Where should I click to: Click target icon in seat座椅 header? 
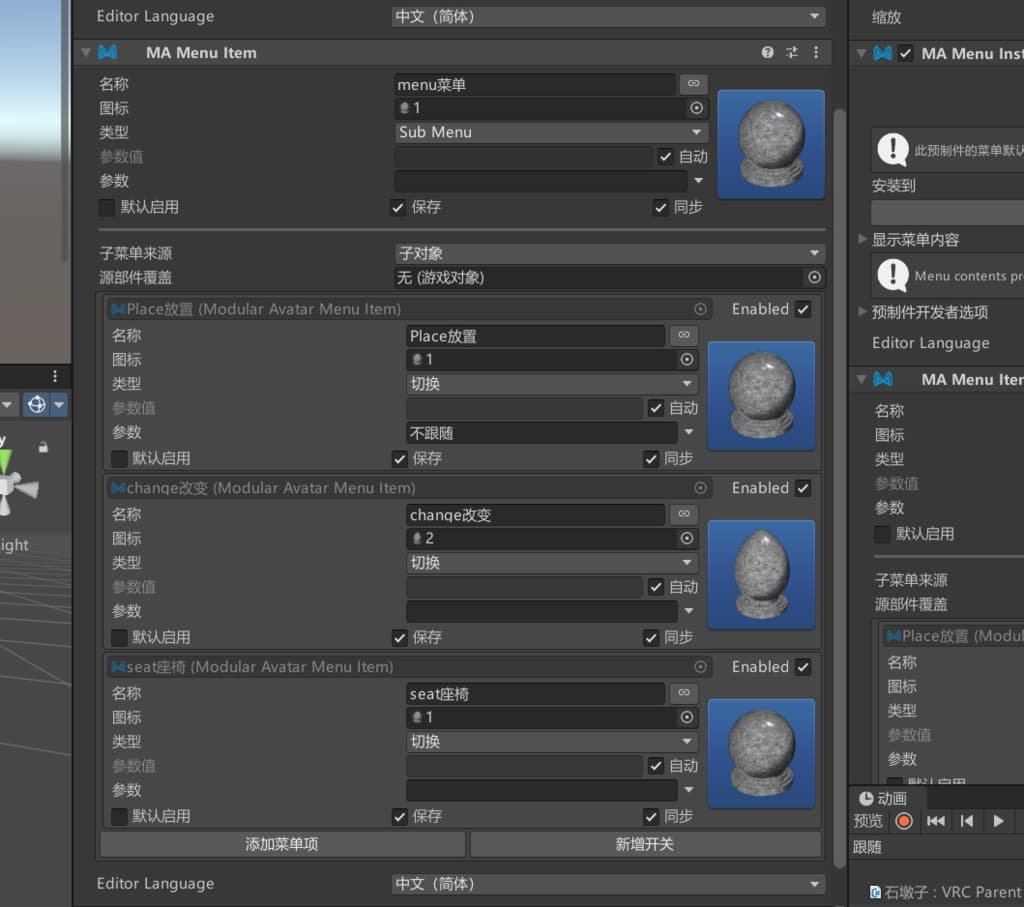click(700, 667)
